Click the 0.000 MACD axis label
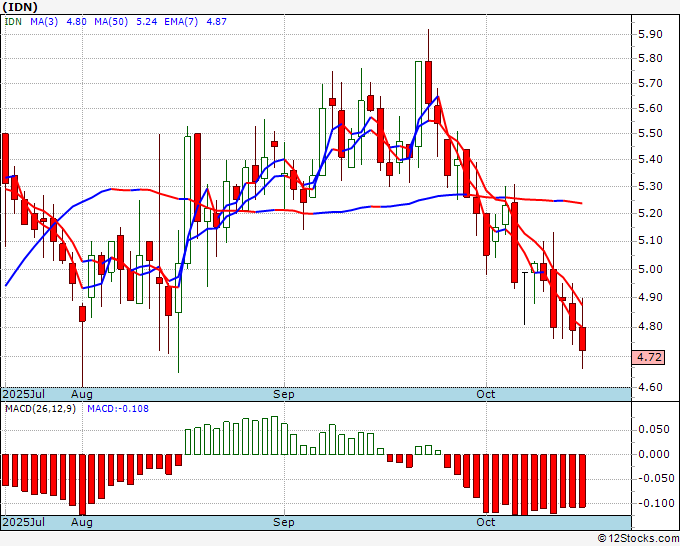 point(654,454)
